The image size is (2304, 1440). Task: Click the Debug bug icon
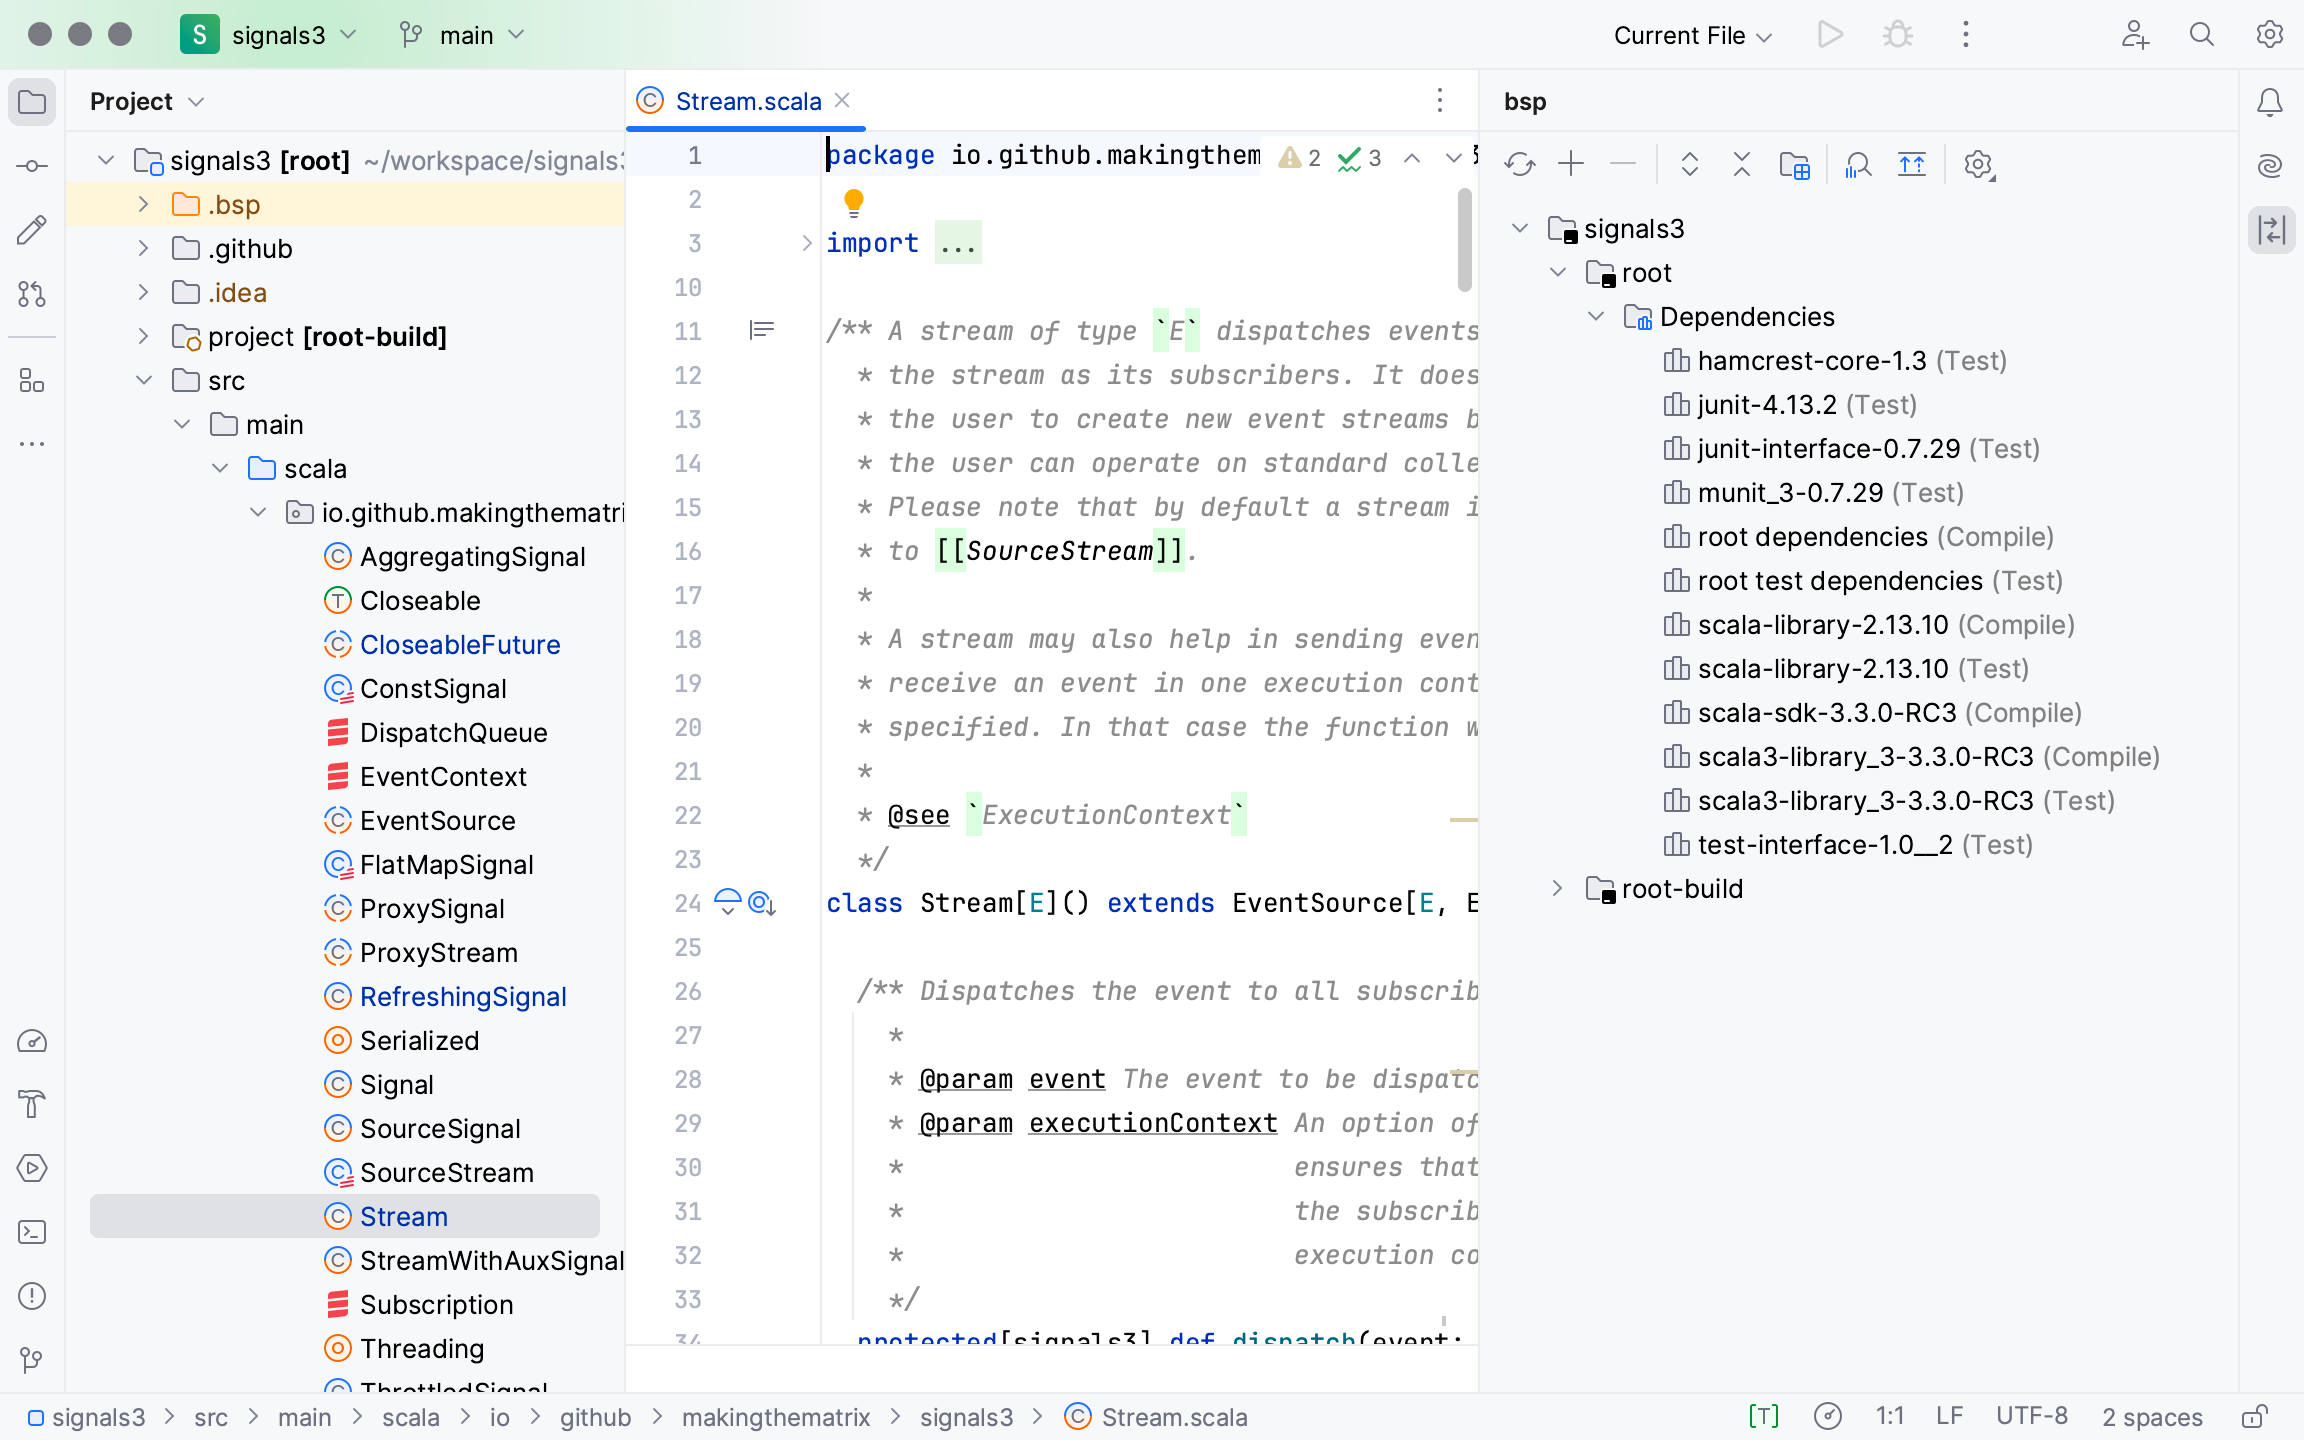tap(1897, 35)
